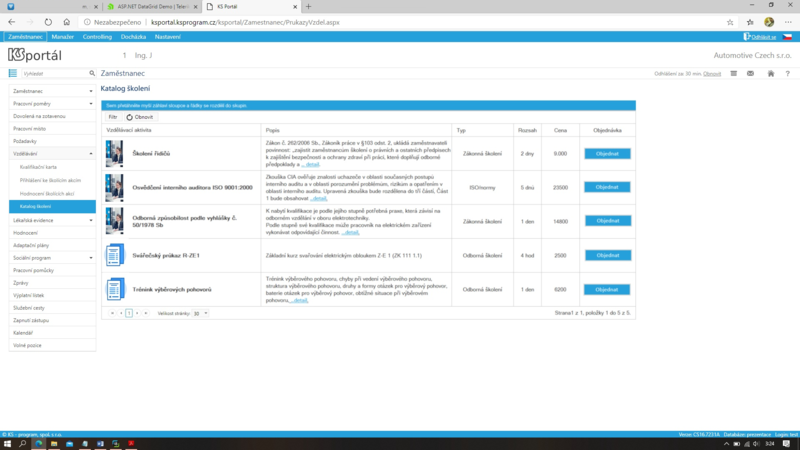Screen dimensions: 800x450
Task: Open detail link for Školení řidičů description
Action: click(310, 164)
